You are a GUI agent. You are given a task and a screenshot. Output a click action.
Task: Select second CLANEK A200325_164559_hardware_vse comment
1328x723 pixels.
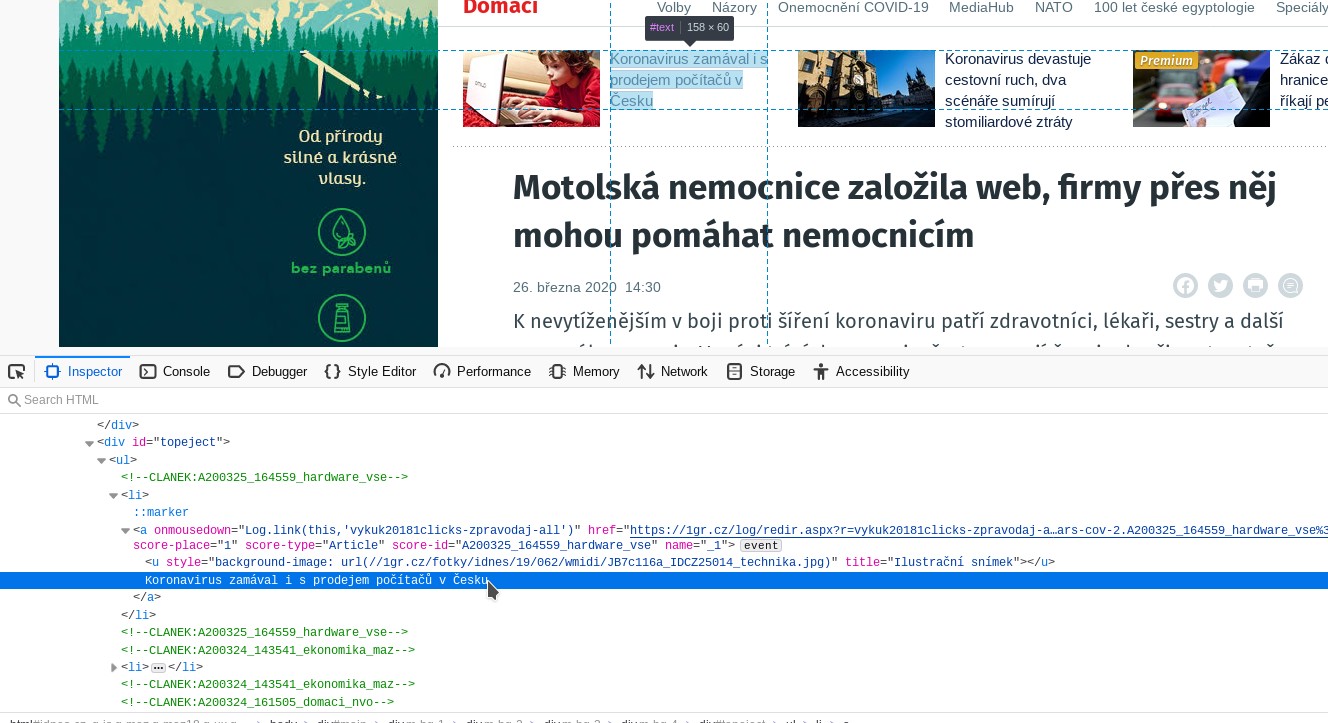[x=664, y=632]
